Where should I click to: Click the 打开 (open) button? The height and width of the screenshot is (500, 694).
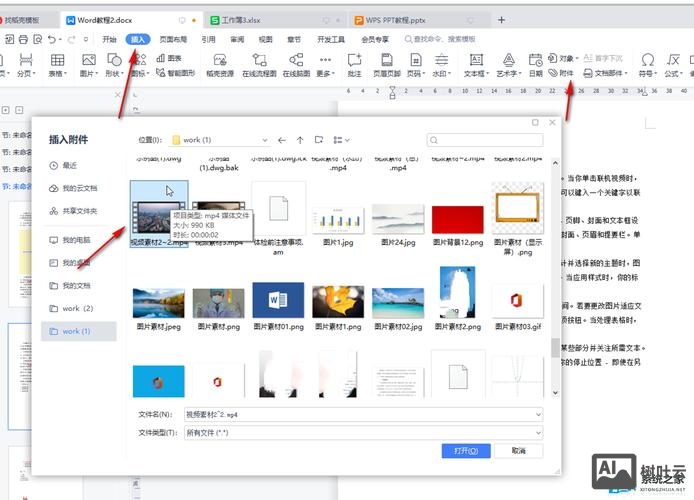click(465, 452)
